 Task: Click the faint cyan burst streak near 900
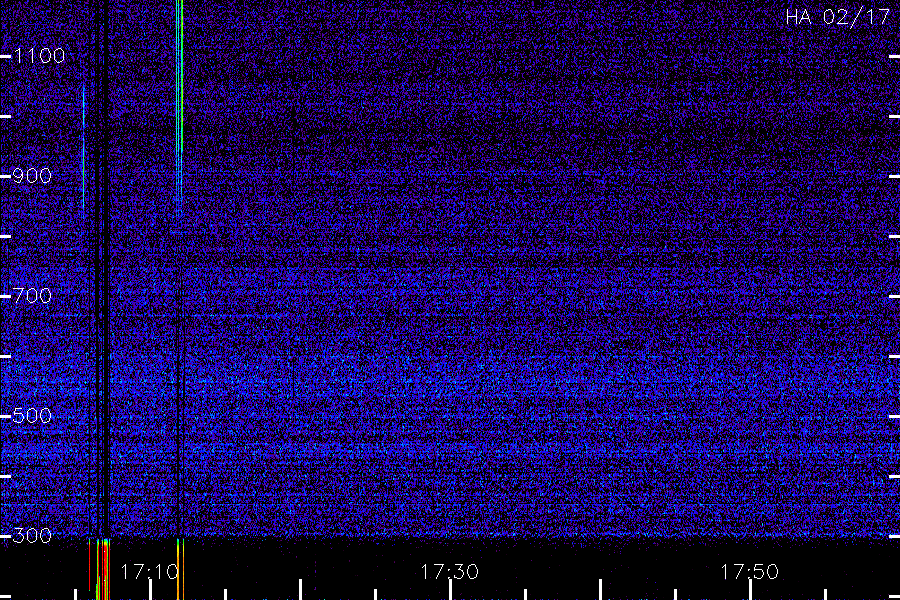(84, 150)
